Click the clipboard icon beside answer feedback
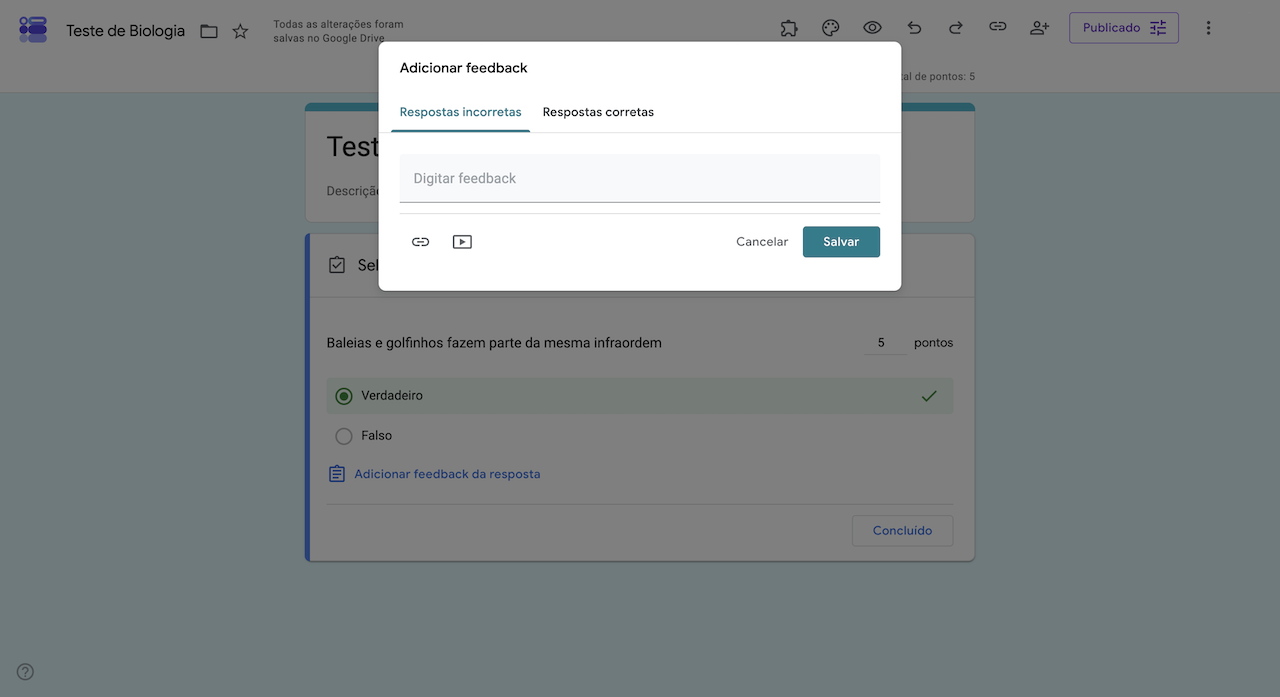Image resolution: width=1280 pixels, height=697 pixels. coord(337,474)
